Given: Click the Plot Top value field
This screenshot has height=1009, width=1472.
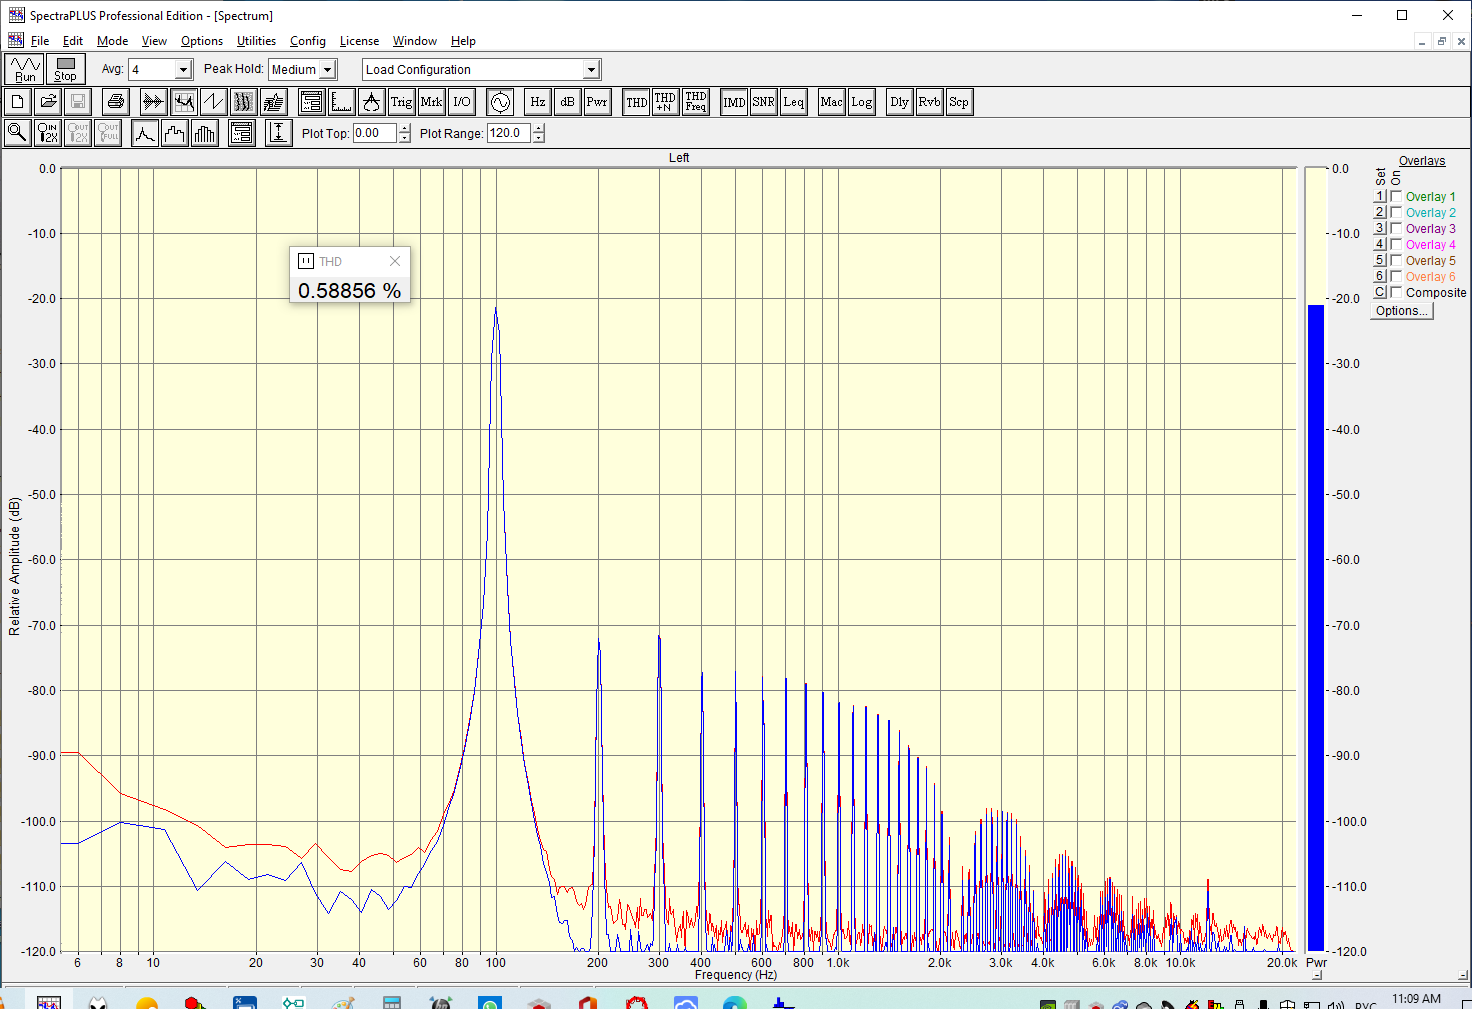Looking at the screenshot, I should click(x=375, y=133).
